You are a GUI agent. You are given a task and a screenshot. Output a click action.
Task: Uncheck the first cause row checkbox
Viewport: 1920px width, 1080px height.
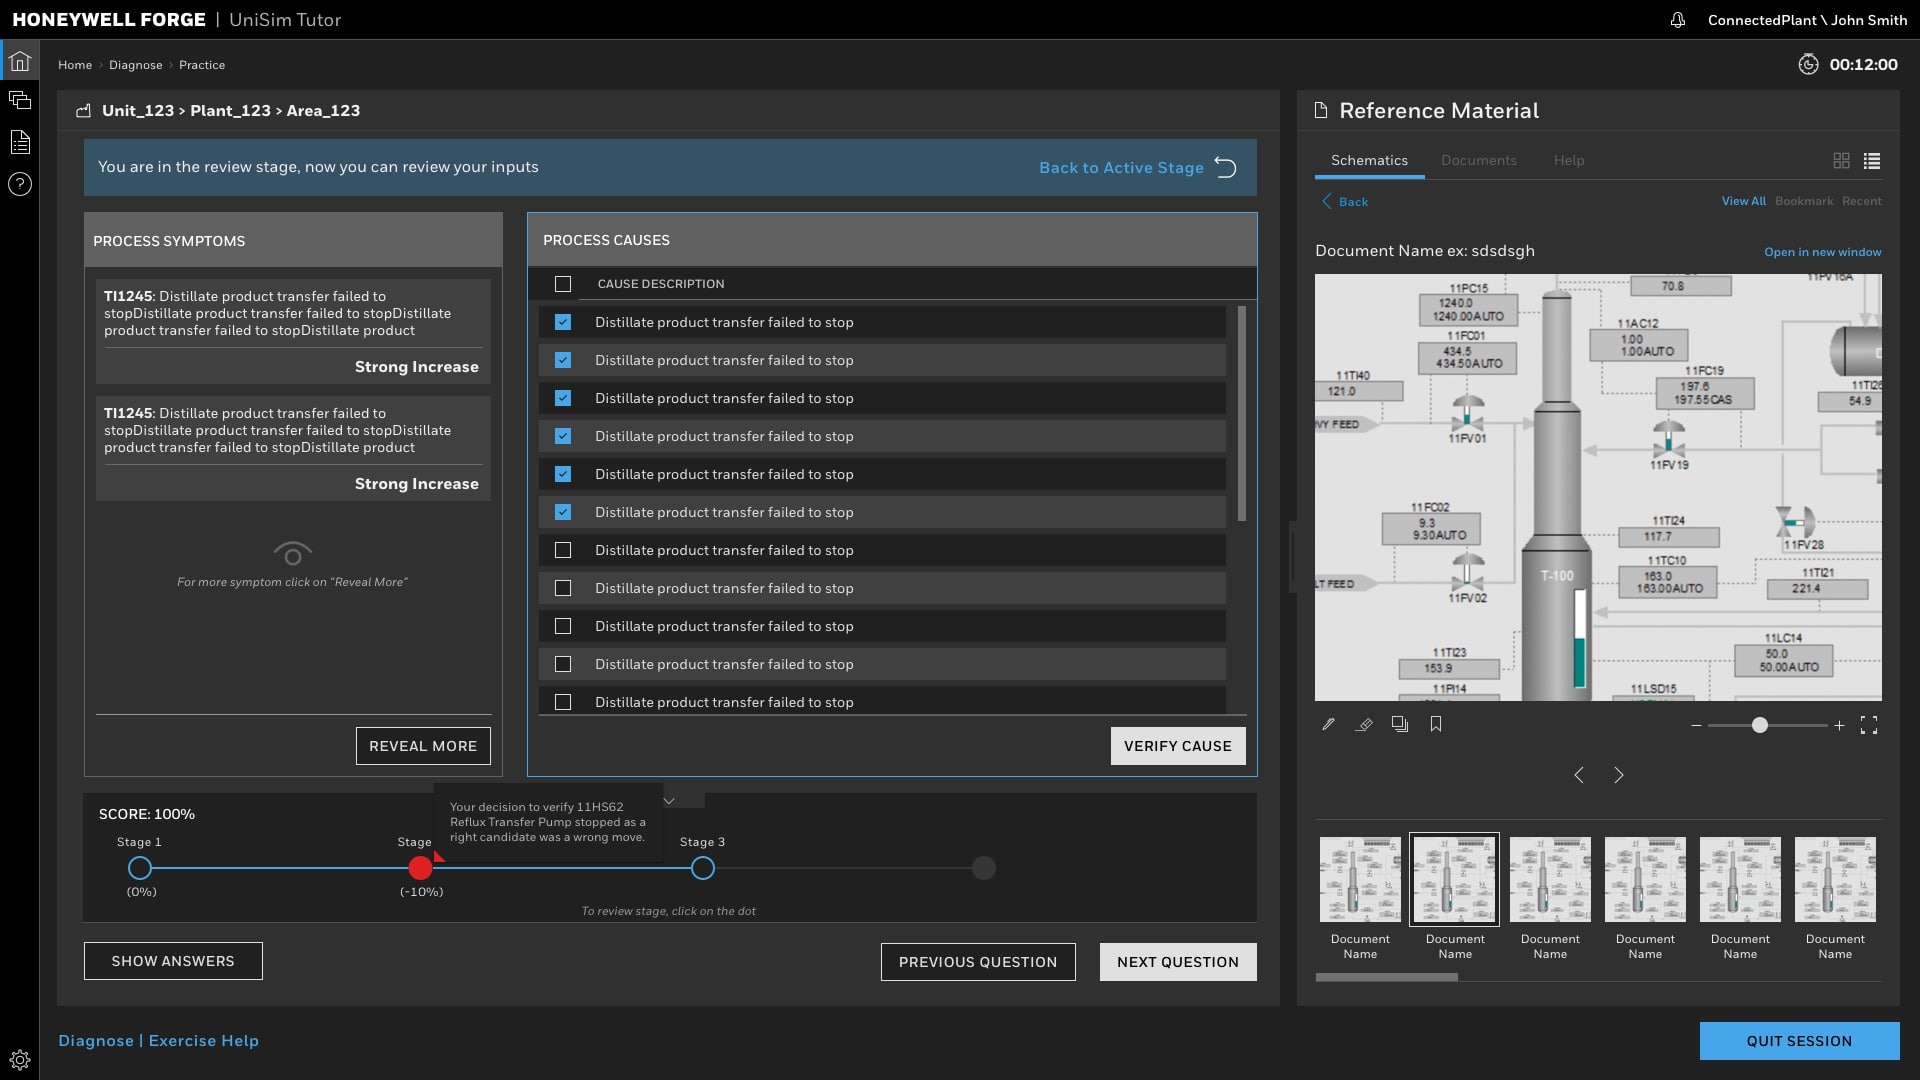pyautogui.click(x=563, y=322)
